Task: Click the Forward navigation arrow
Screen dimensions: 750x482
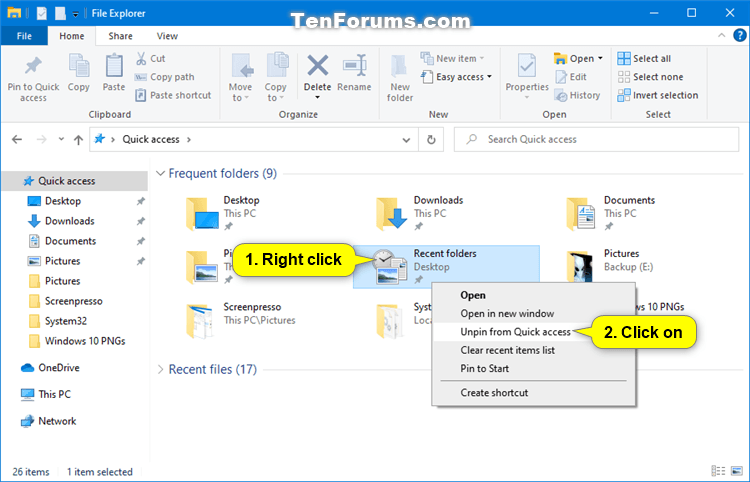Action: [x=42, y=140]
